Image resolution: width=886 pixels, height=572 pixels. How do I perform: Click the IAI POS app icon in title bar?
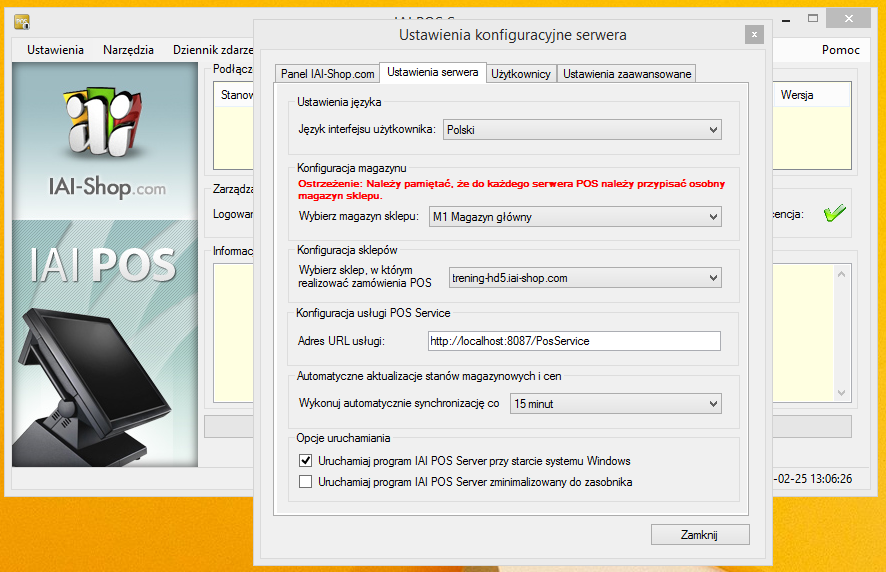[x=21, y=21]
